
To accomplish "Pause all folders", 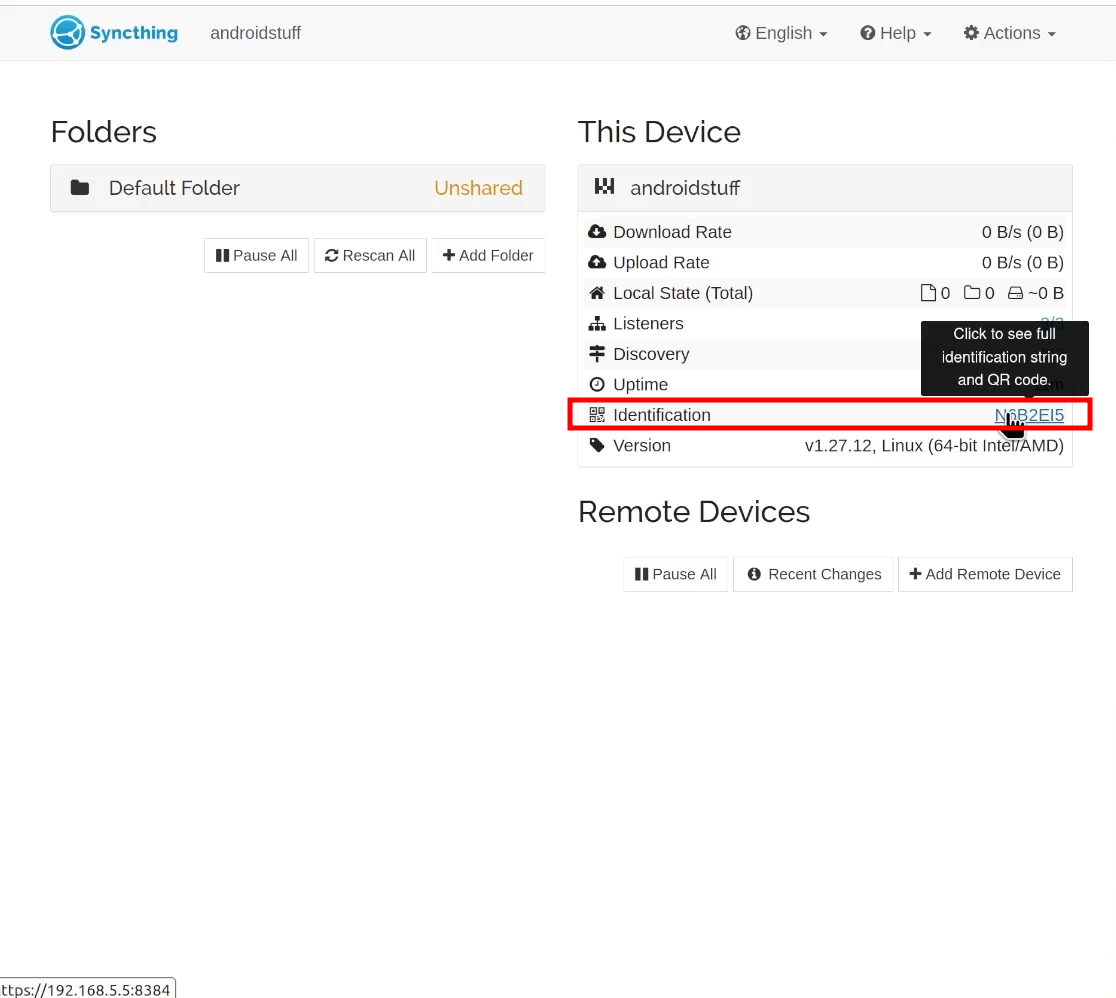I will coord(256,256).
